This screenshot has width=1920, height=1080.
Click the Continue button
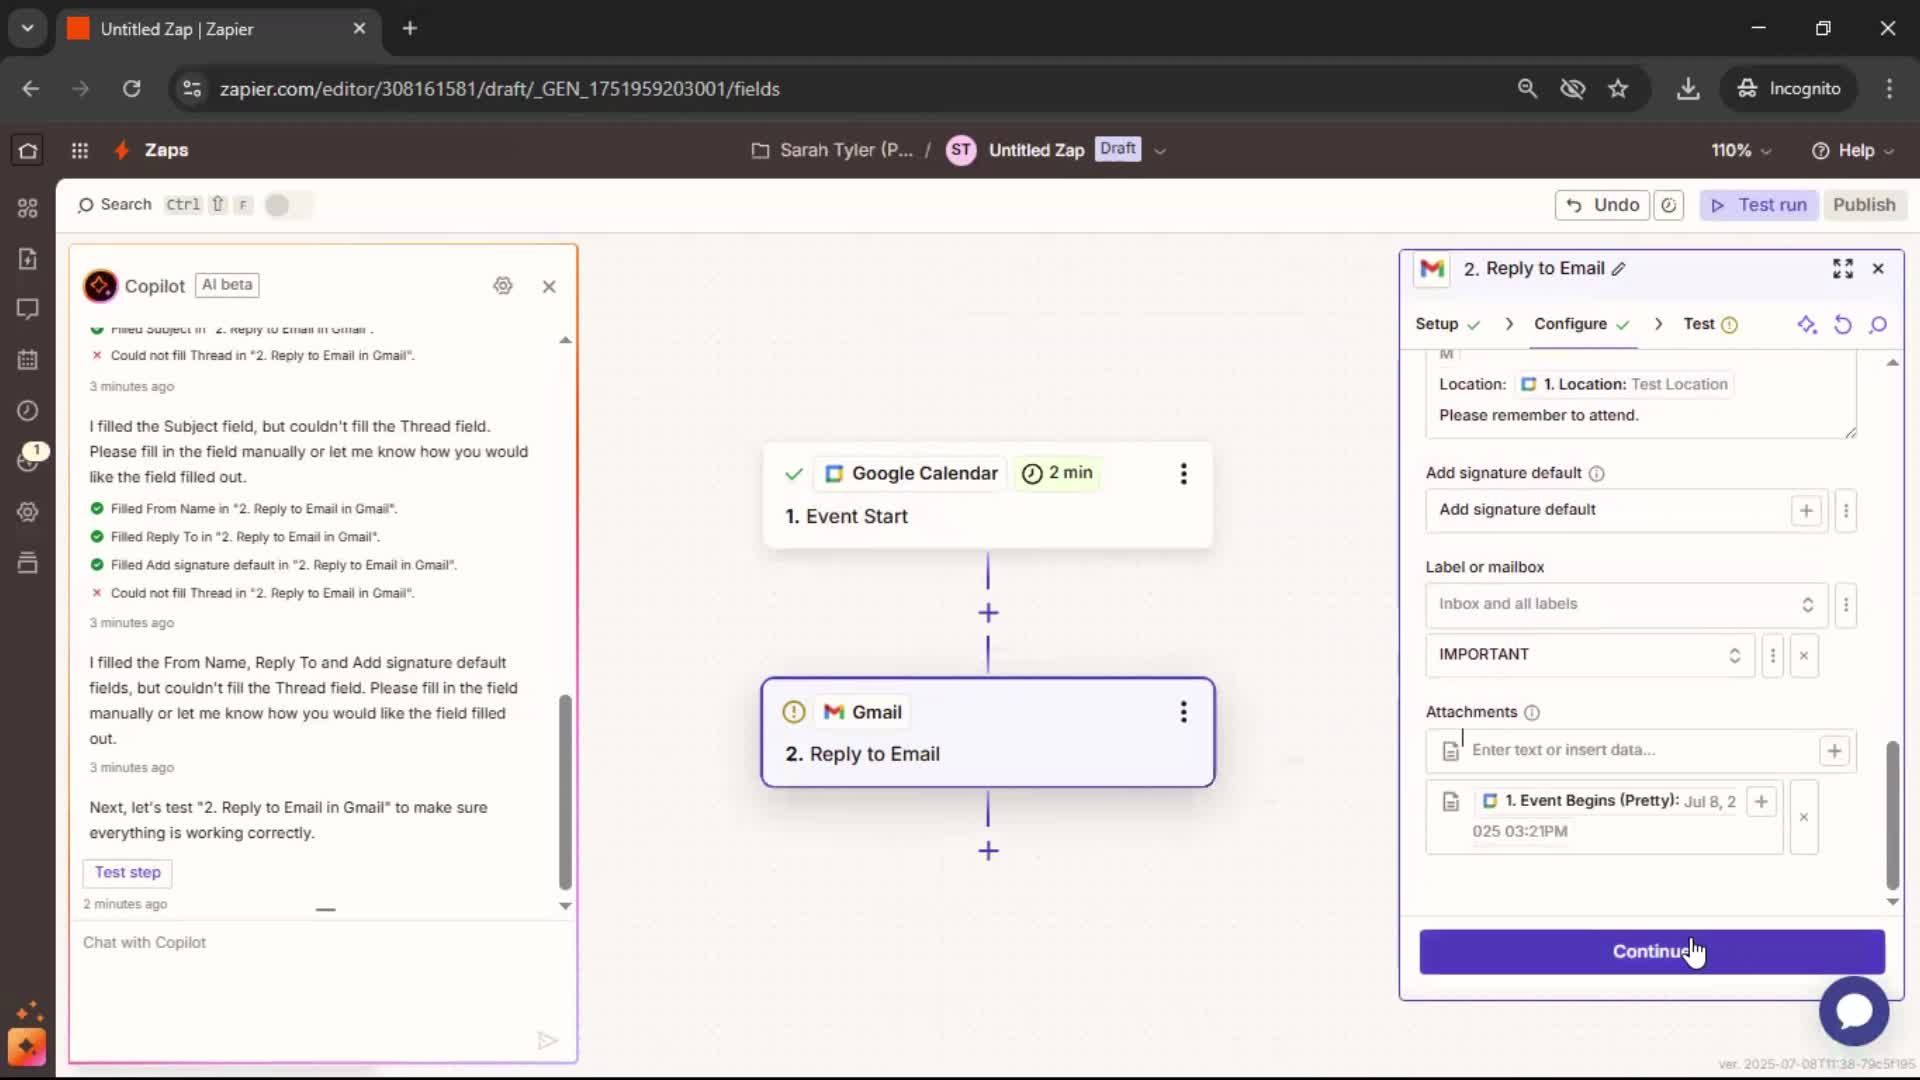[x=1652, y=952]
